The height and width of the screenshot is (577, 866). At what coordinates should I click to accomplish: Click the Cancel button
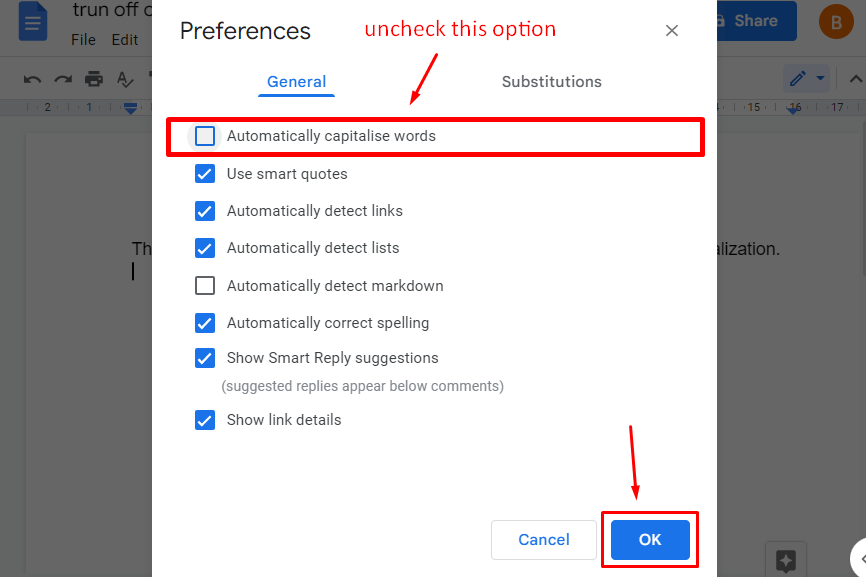(x=543, y=539)
